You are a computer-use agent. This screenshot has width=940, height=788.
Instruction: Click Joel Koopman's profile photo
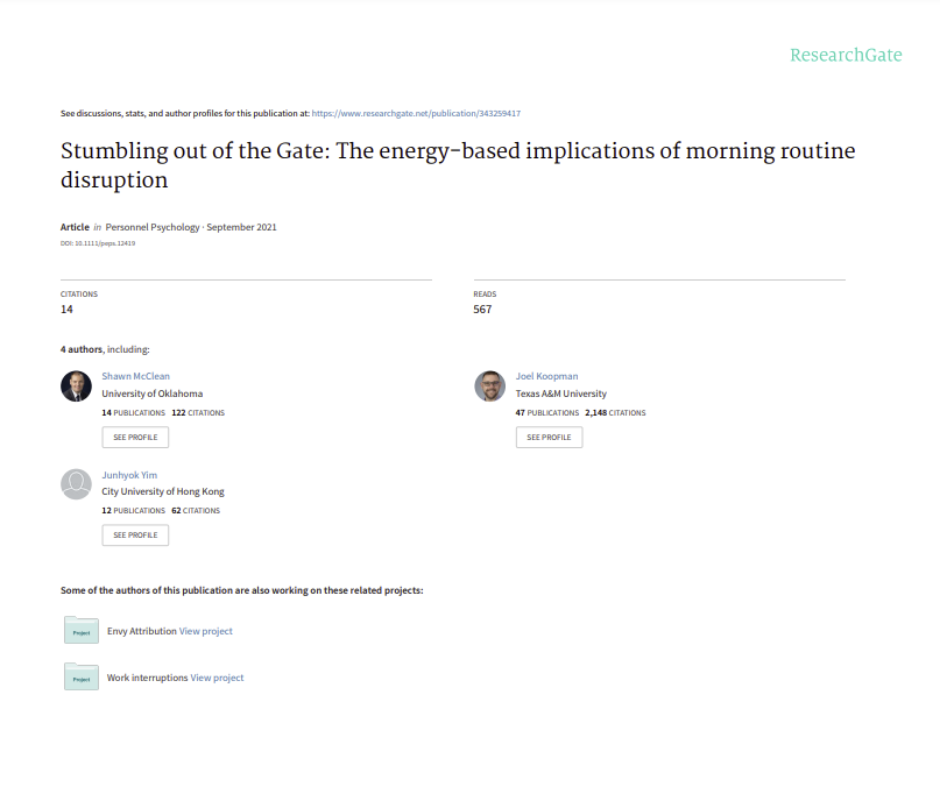click(490, 386)
